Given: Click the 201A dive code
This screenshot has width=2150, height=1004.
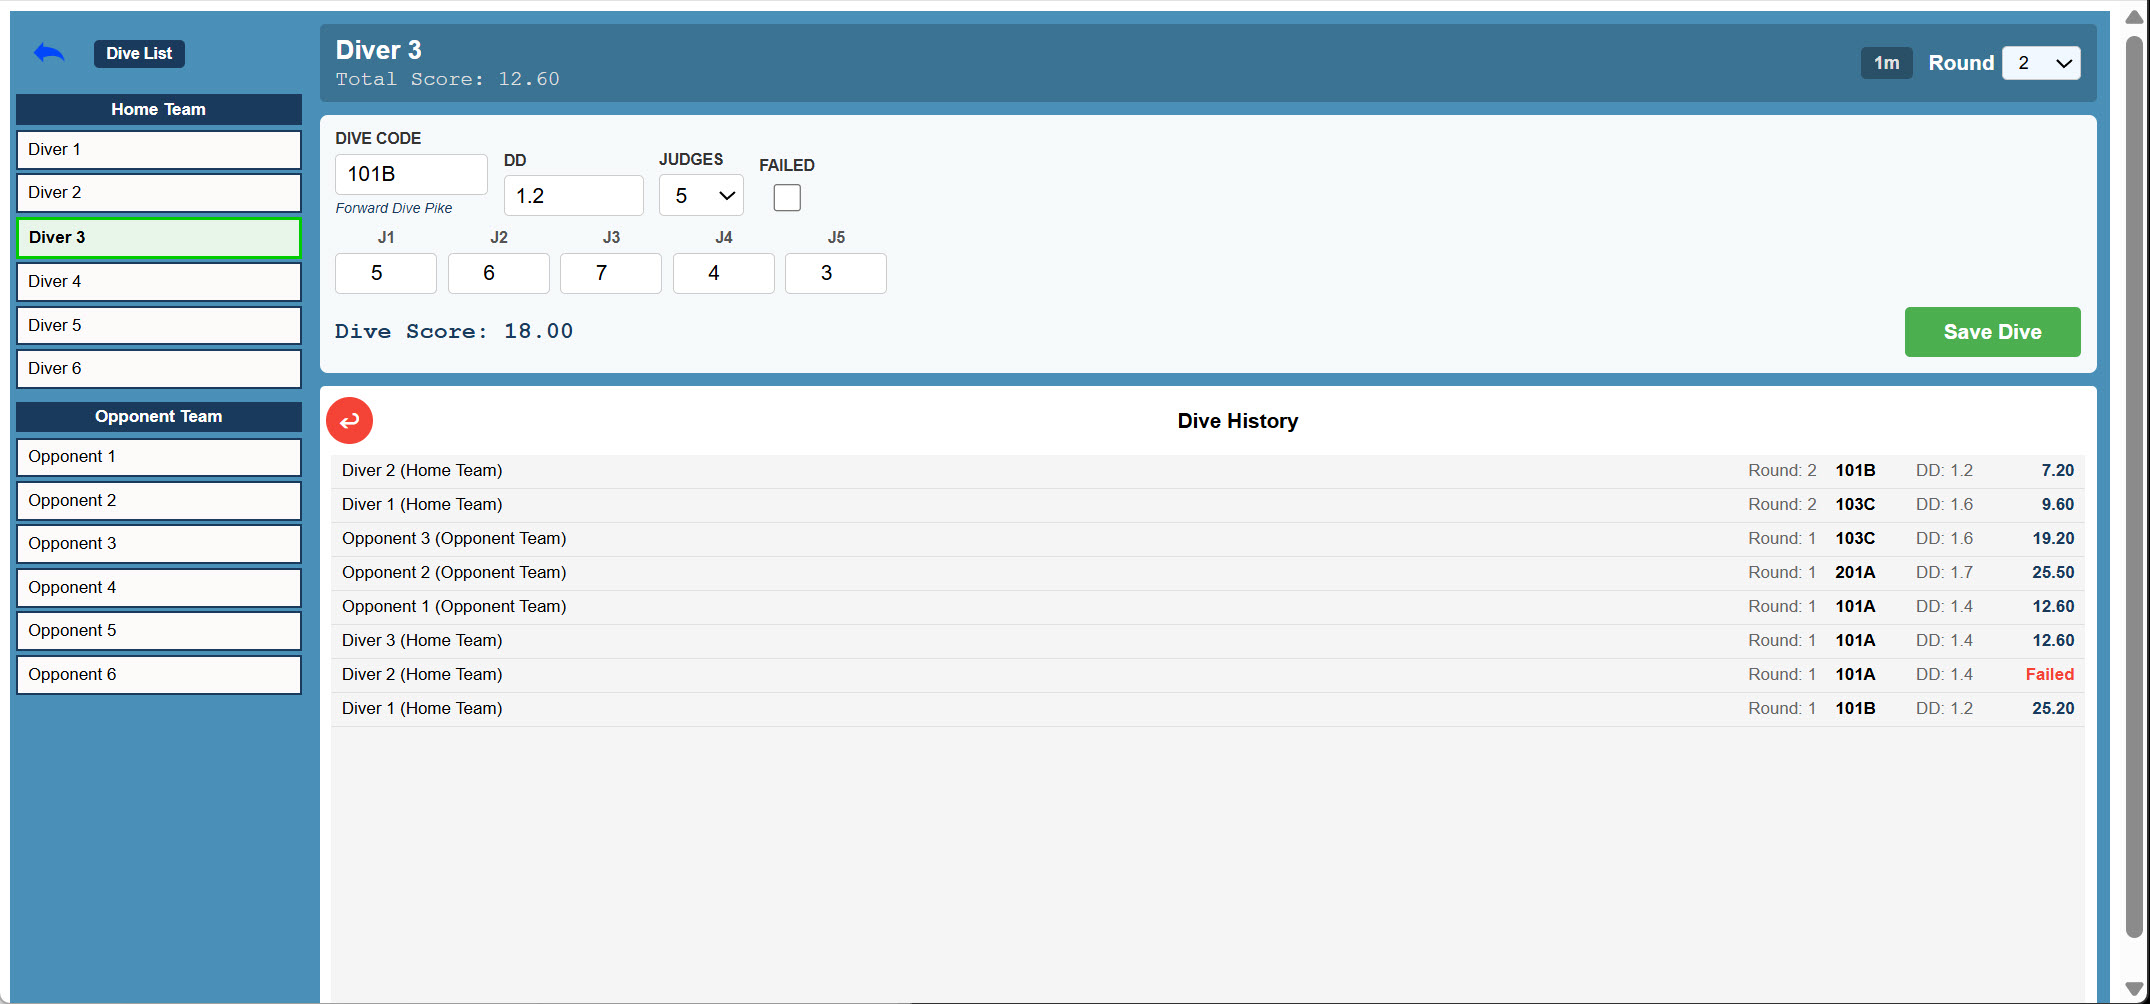Looking at the screenshot, I should click(x=1855, y=573).
